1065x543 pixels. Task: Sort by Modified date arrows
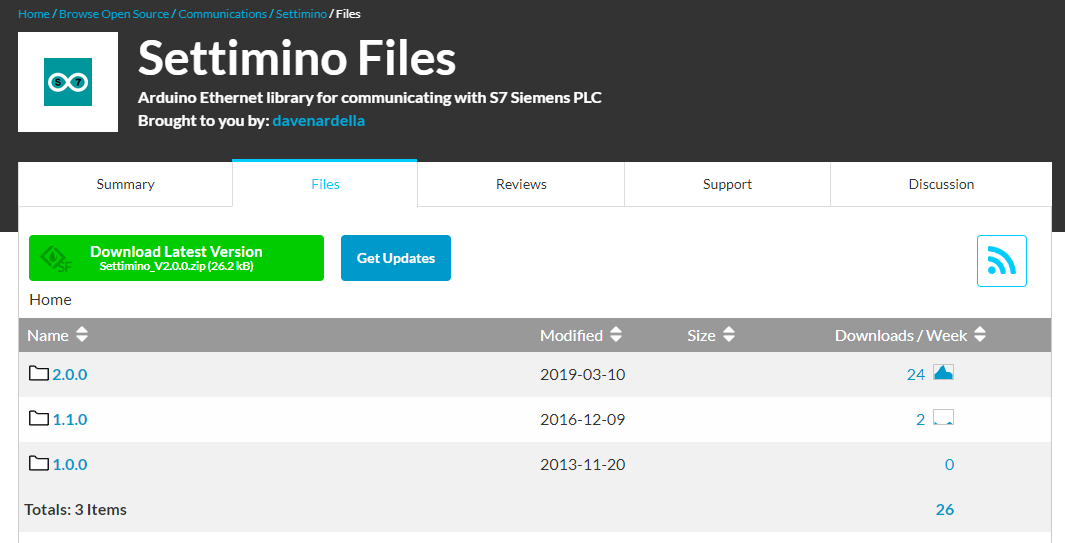(x=615, y=334)
